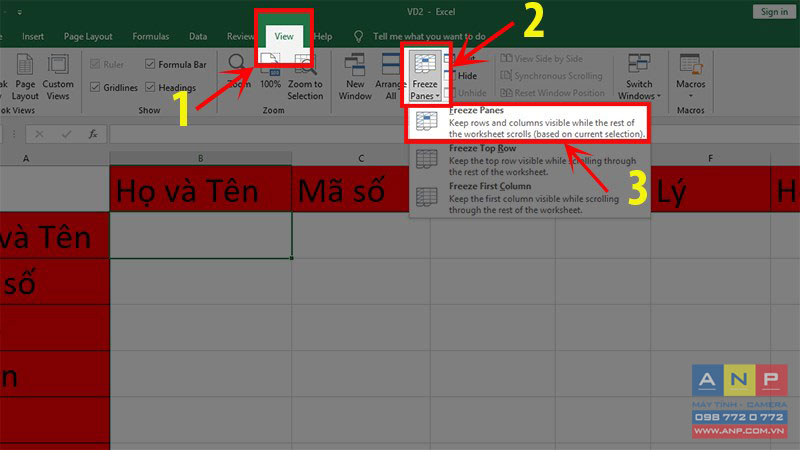Screen dimensions: 800x450
Task: Click the 'Họ và Tên' header cell
Action: (x=201, y=189)
